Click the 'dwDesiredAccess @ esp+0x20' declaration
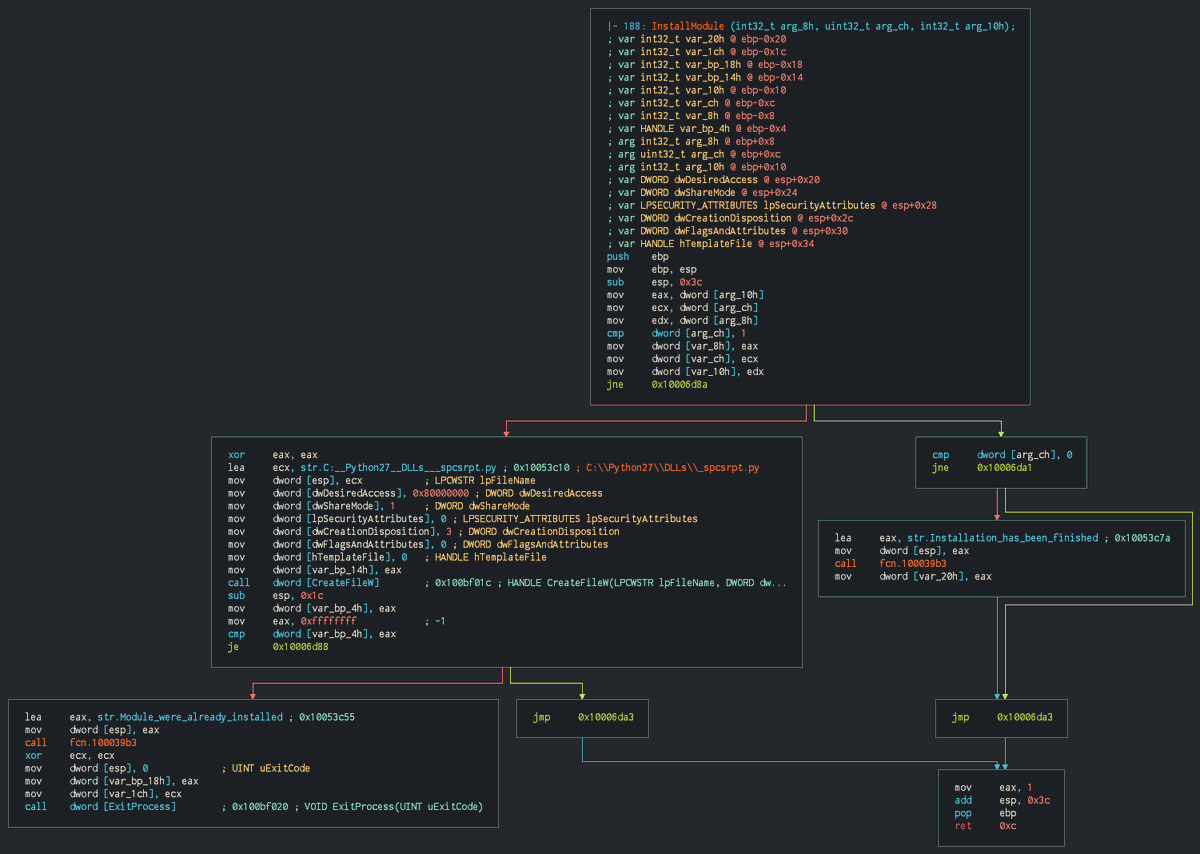 coord(713,180)
